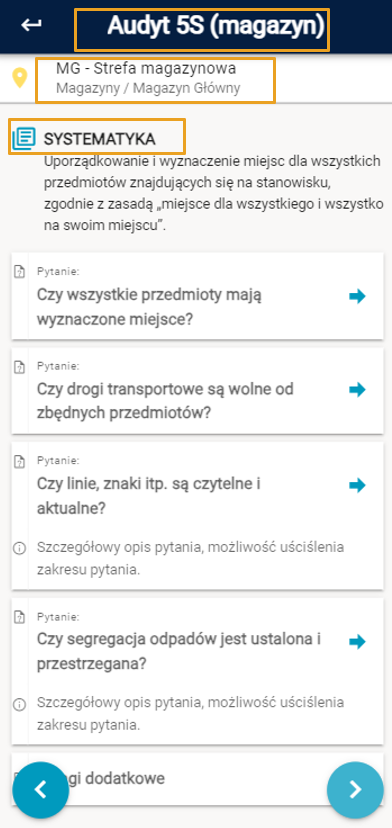The height and width of the screenshot is (828, 392).
Task: Open question about designated places via arrow
Action: point(357,296)
